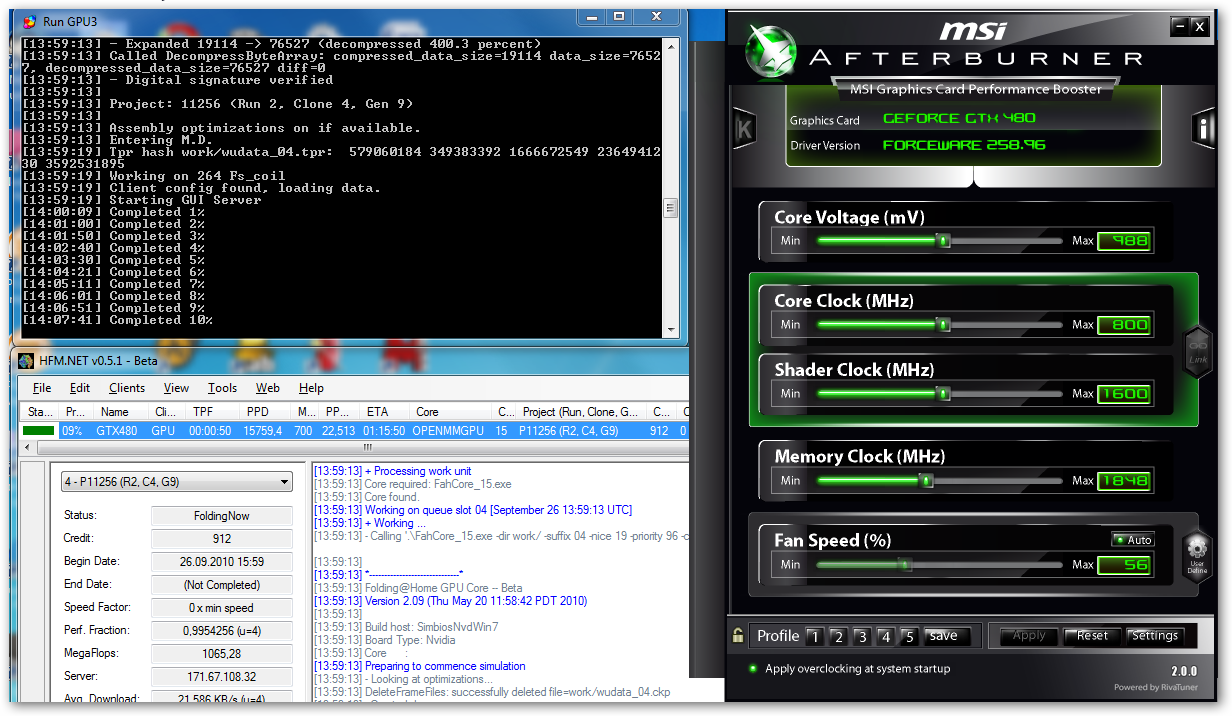
Task: Click the GEFORCE GTX 480 graphics card text
Action: point(959,118)
